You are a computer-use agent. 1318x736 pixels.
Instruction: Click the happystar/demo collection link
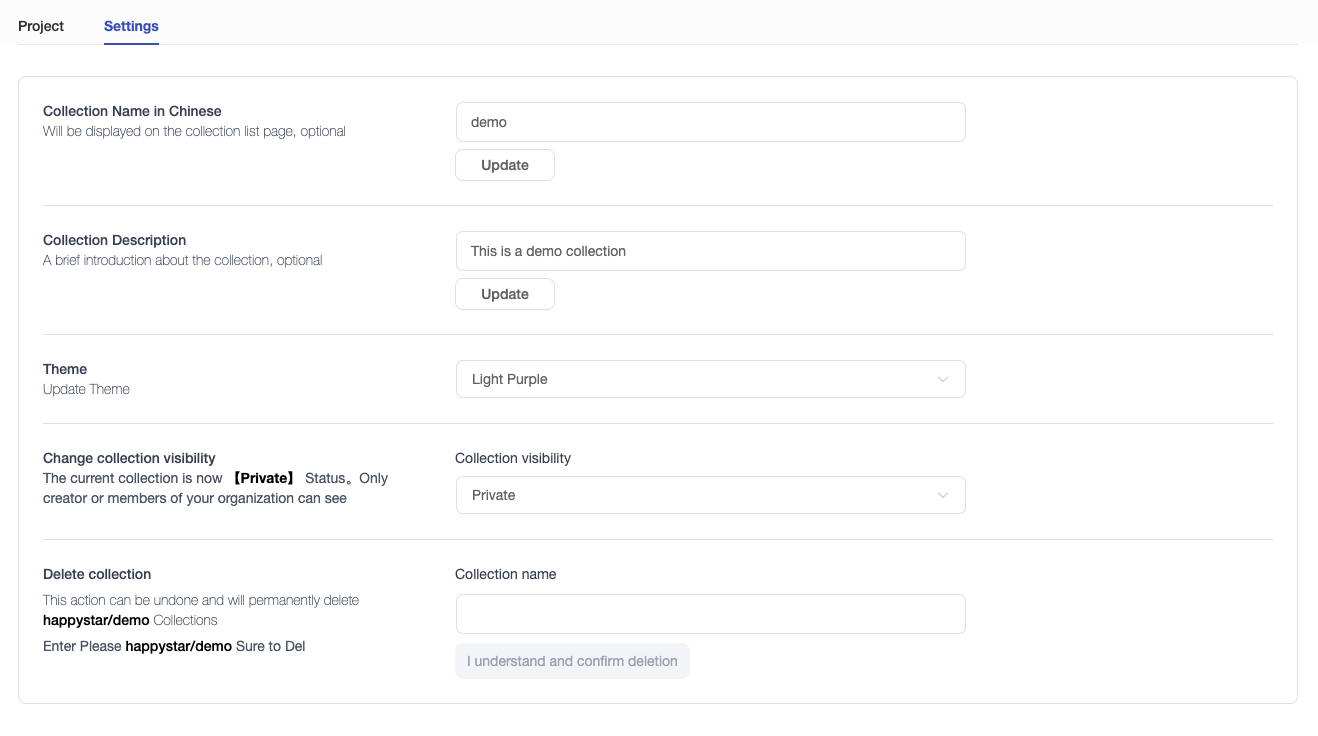95,620
